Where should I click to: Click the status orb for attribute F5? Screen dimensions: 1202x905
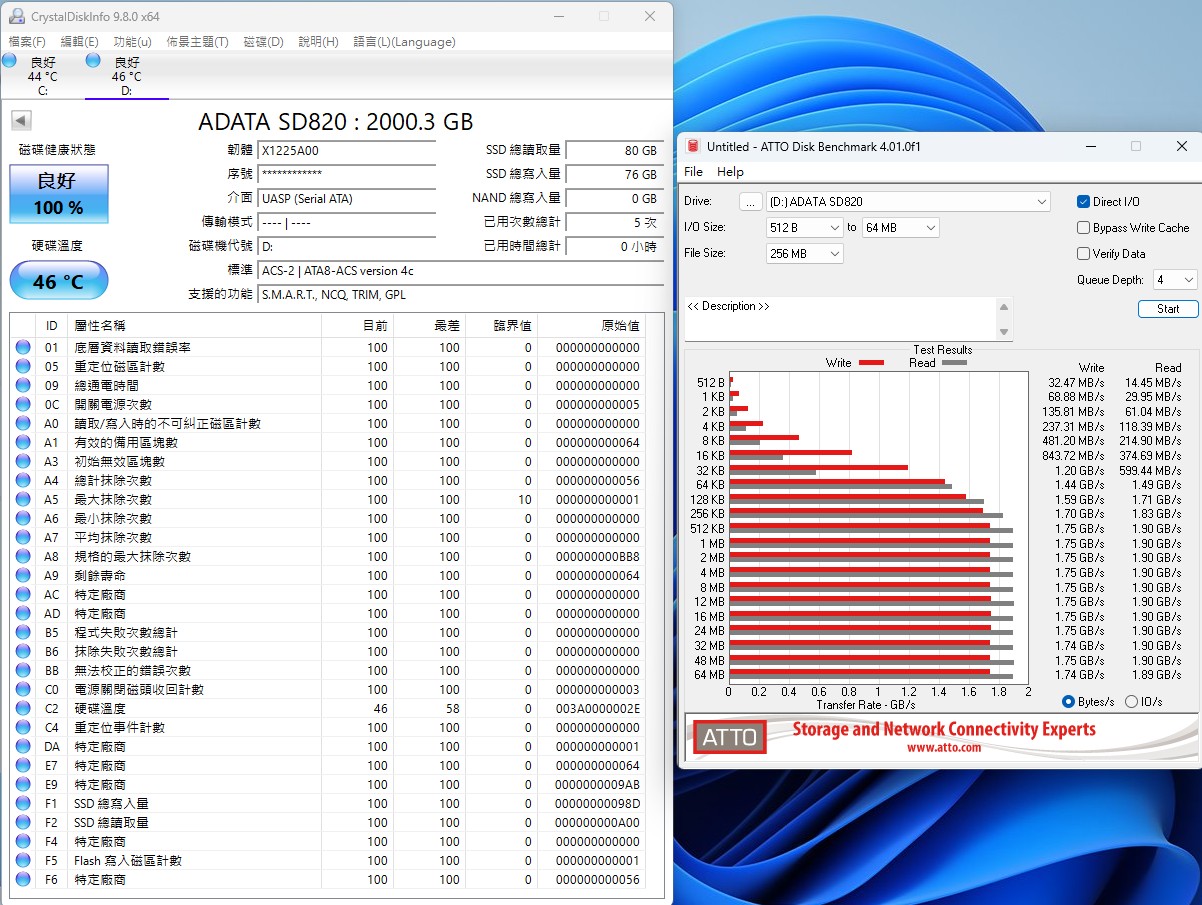22,860
